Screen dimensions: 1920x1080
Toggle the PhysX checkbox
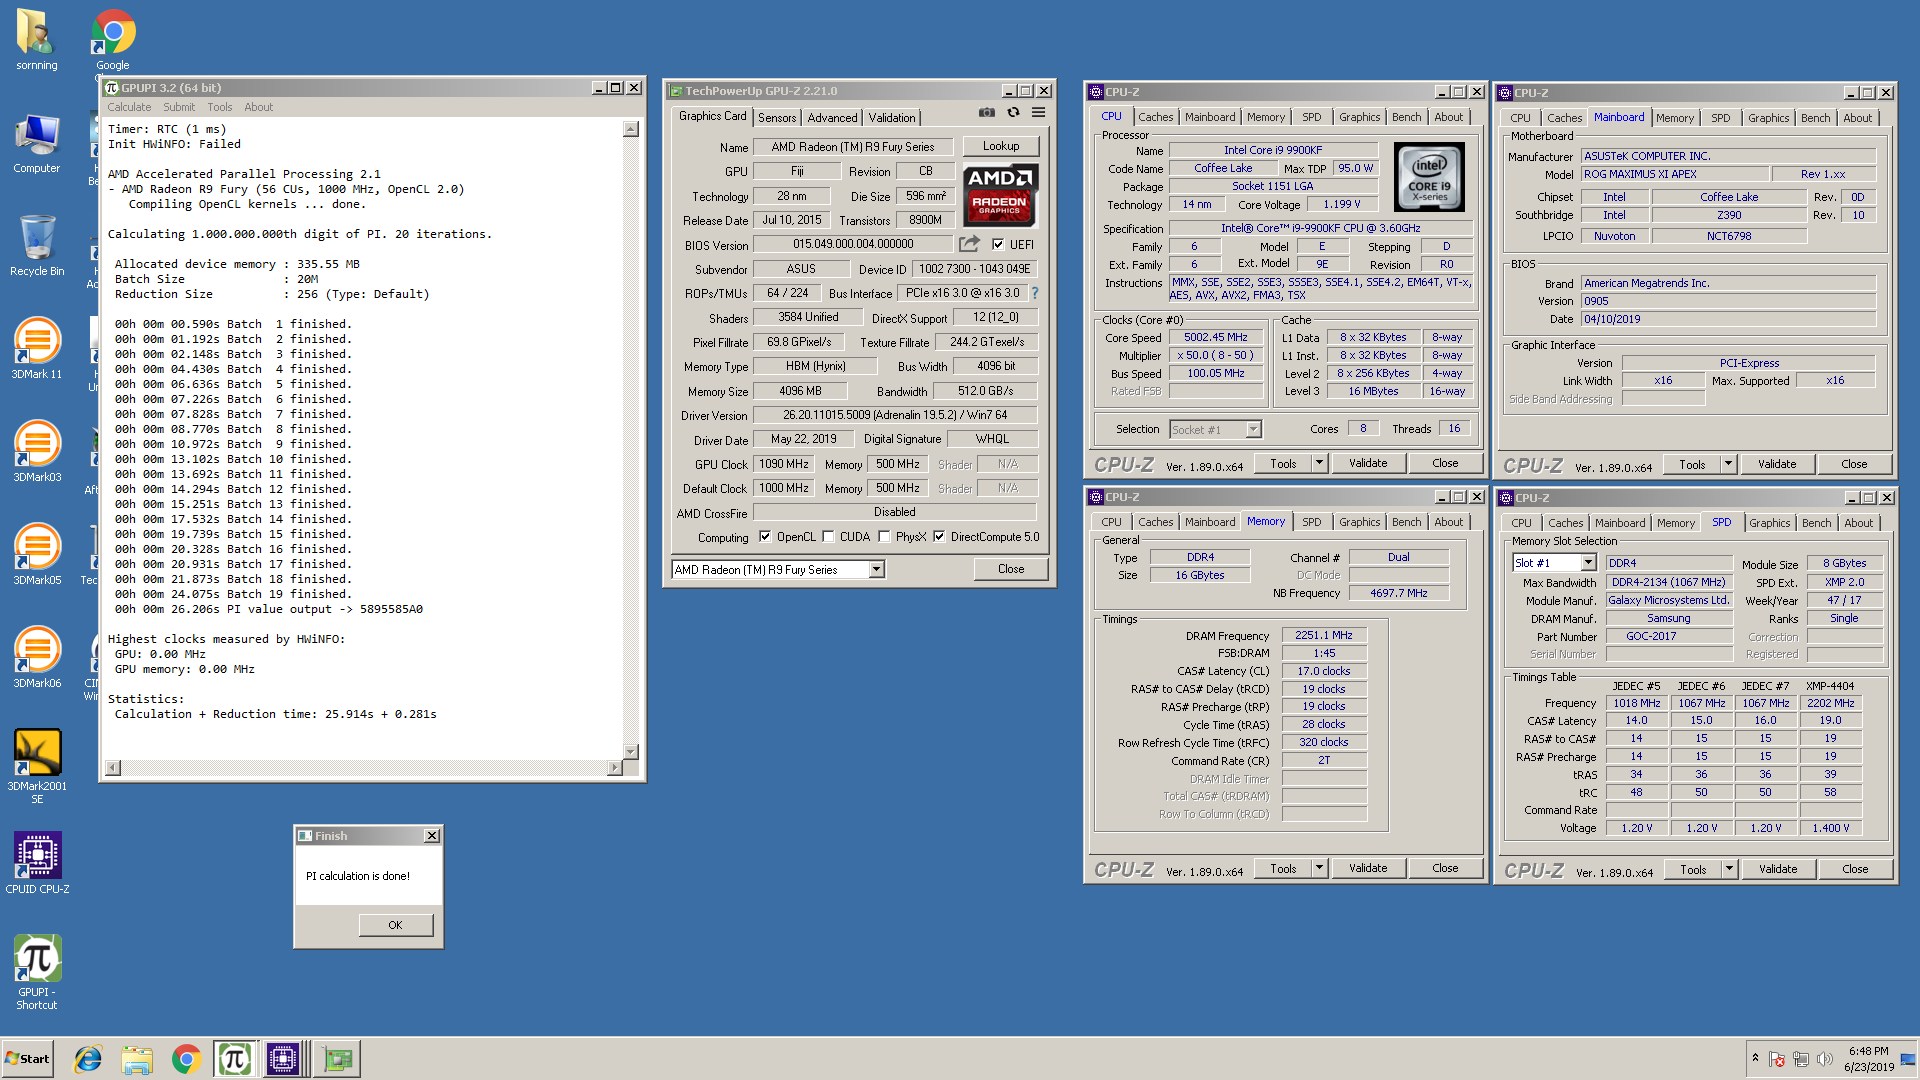(884, 537)
